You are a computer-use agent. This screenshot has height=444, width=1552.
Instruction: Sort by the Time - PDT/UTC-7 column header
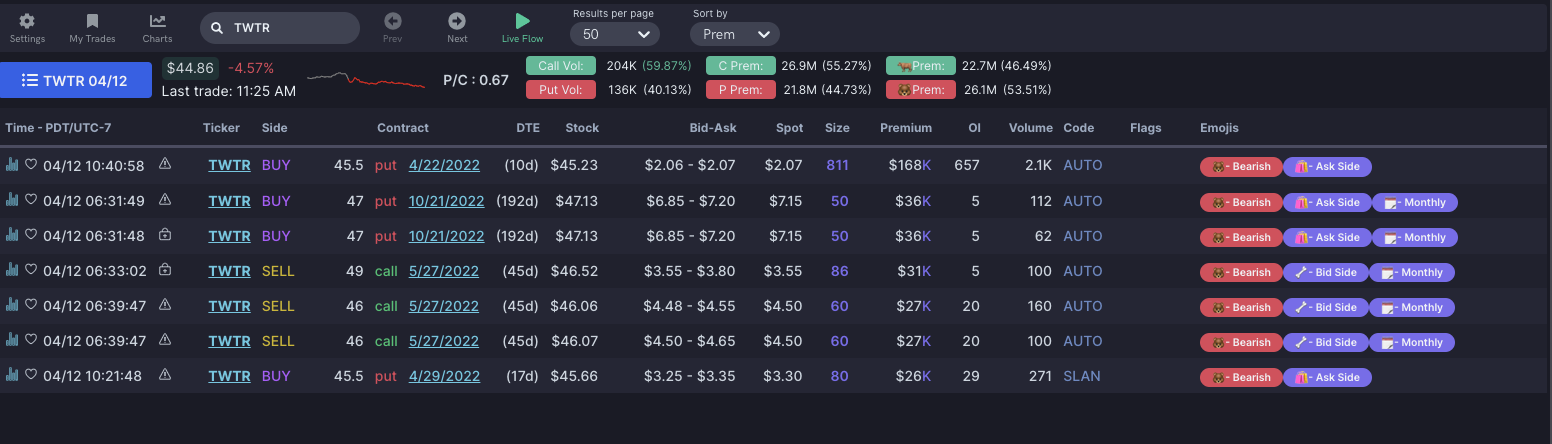pos(58,128)
